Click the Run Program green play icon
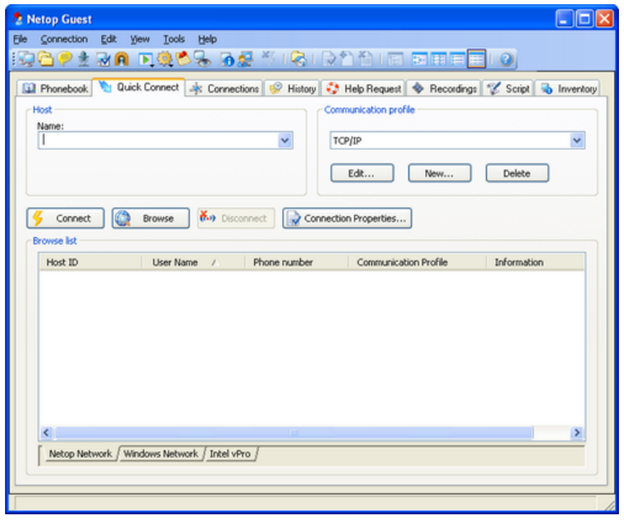This screenshot has width=624, height=521. click(x=146, y=59)
